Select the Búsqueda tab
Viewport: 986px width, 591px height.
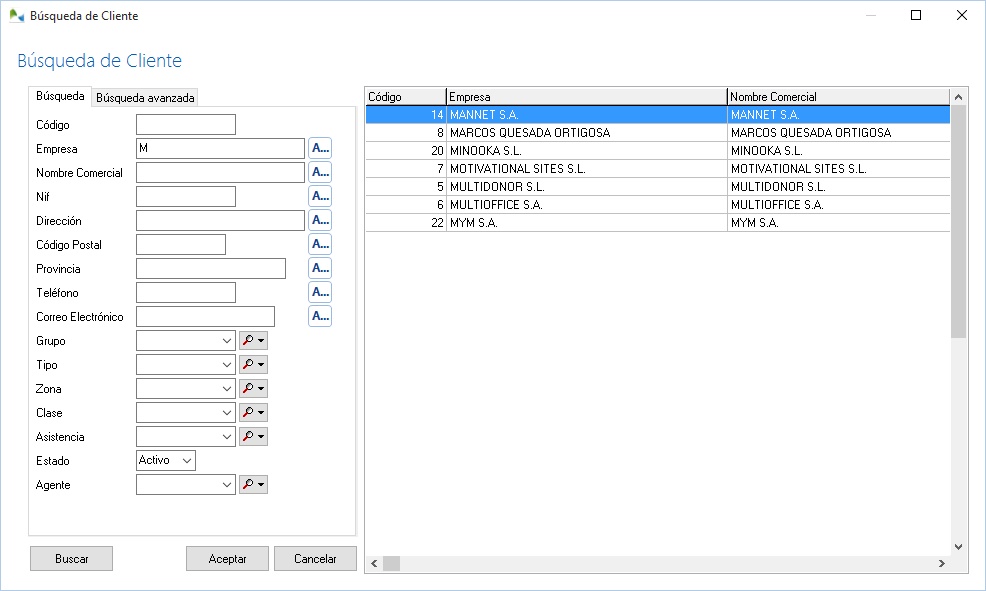tap(60, 96)
